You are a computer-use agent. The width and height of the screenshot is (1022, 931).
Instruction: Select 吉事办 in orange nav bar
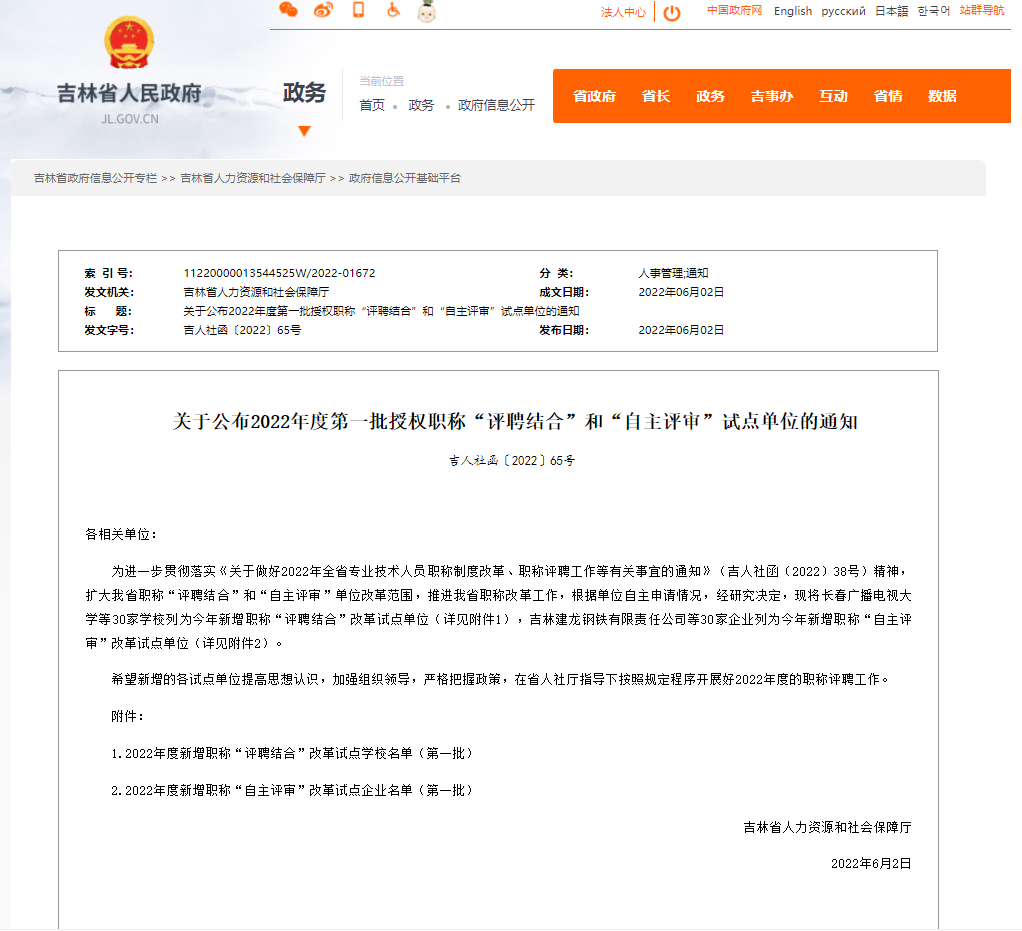[x=771, y=96]
